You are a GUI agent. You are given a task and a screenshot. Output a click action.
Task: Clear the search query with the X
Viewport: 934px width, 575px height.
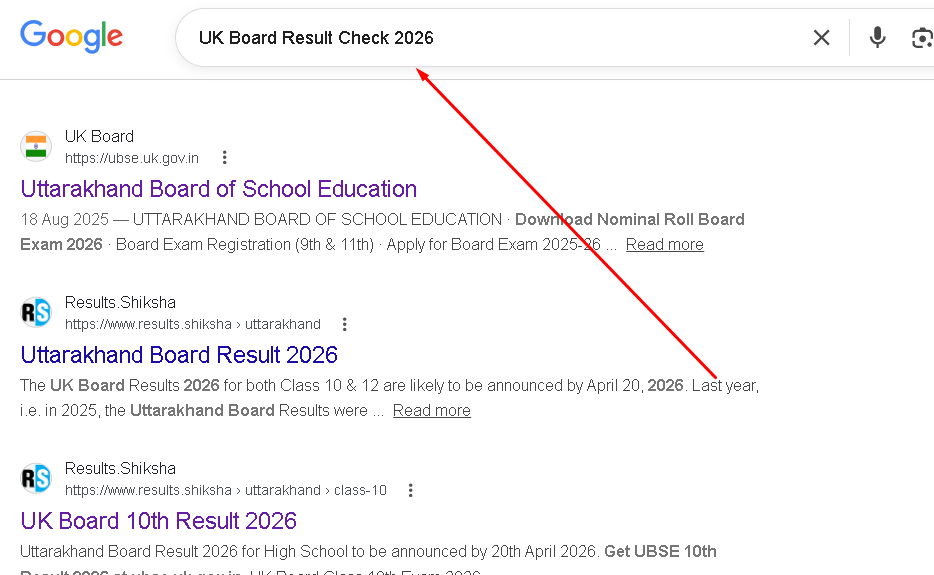tap(821, 38)
